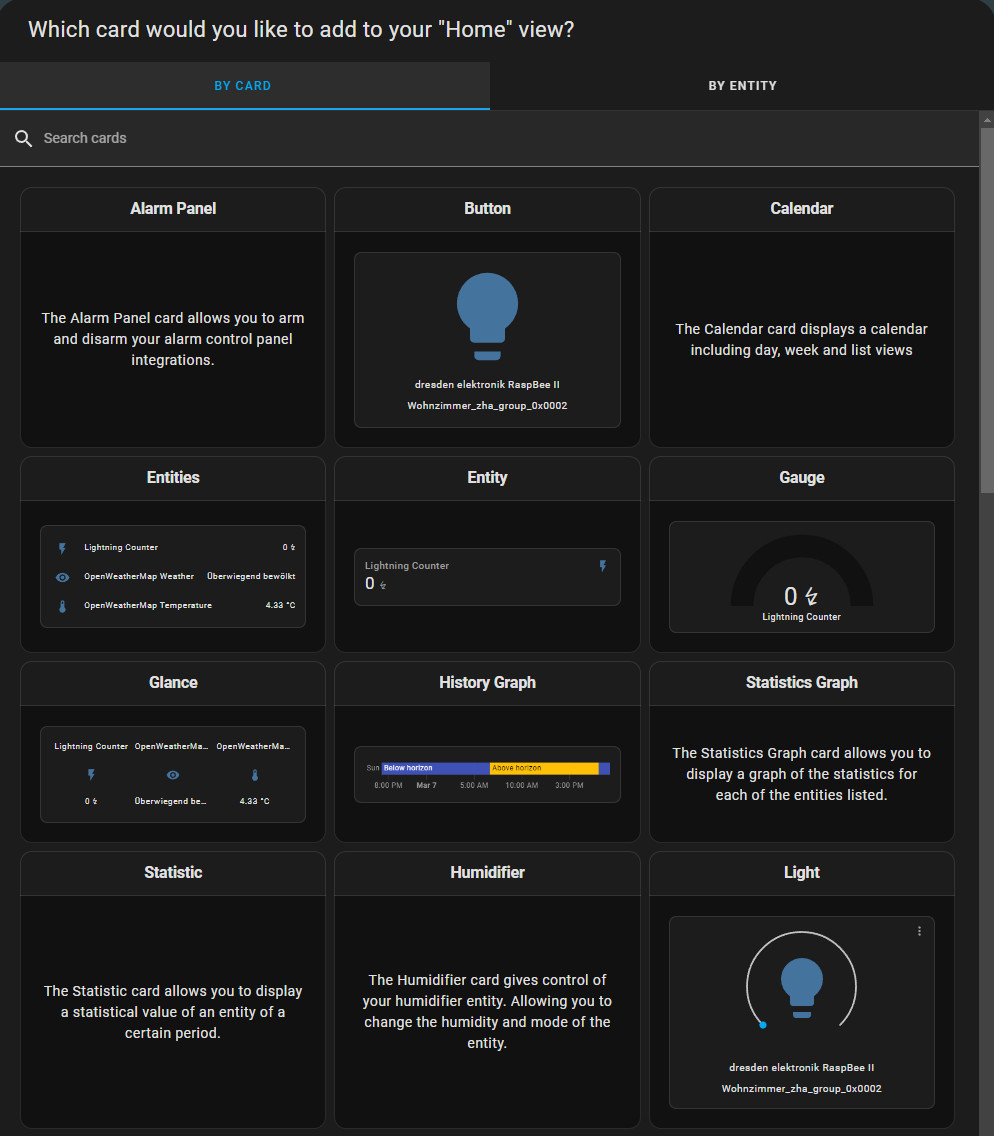The height and width of the screenshot is (1136, 994).
Task: Click the thermometer icon in Entities card
Action: [62, 606]
